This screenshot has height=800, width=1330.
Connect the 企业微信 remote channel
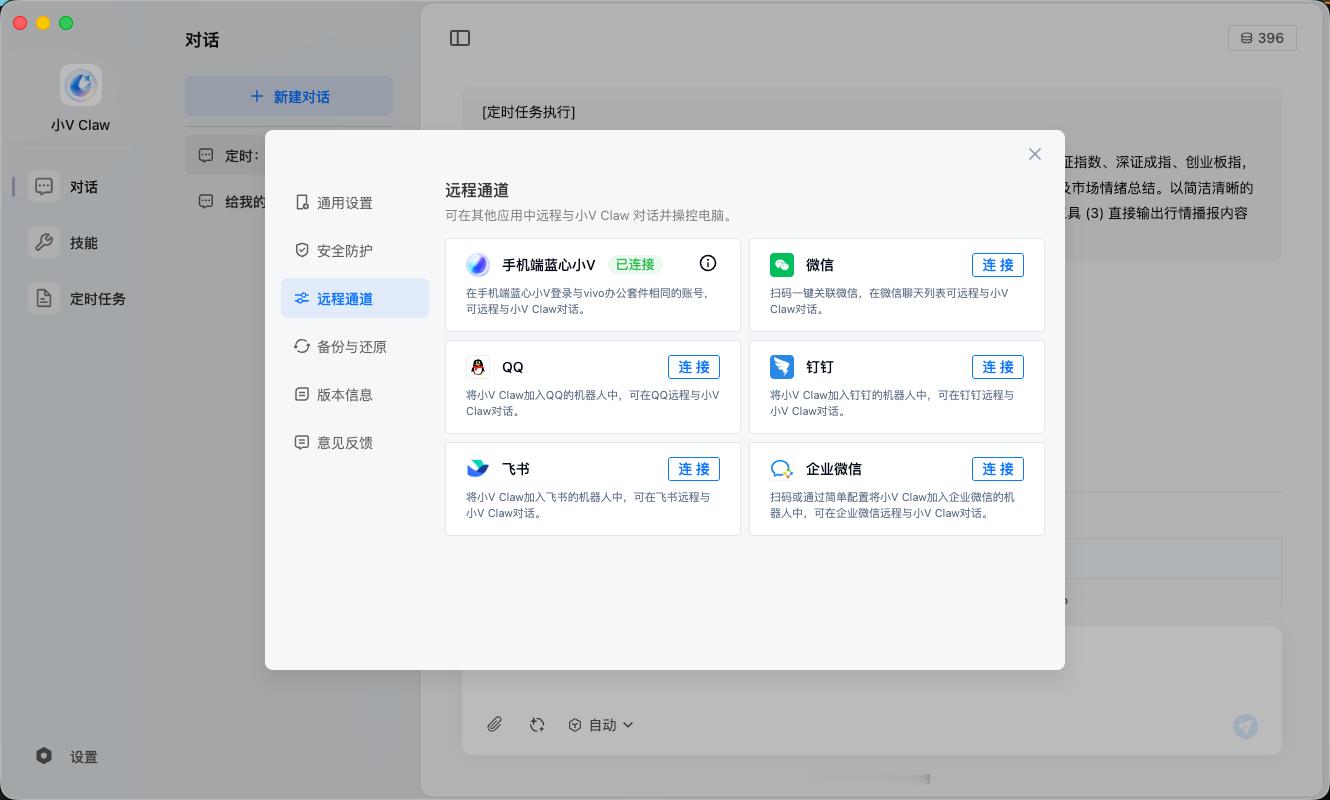pyautogui.click(x=998, y=469)
